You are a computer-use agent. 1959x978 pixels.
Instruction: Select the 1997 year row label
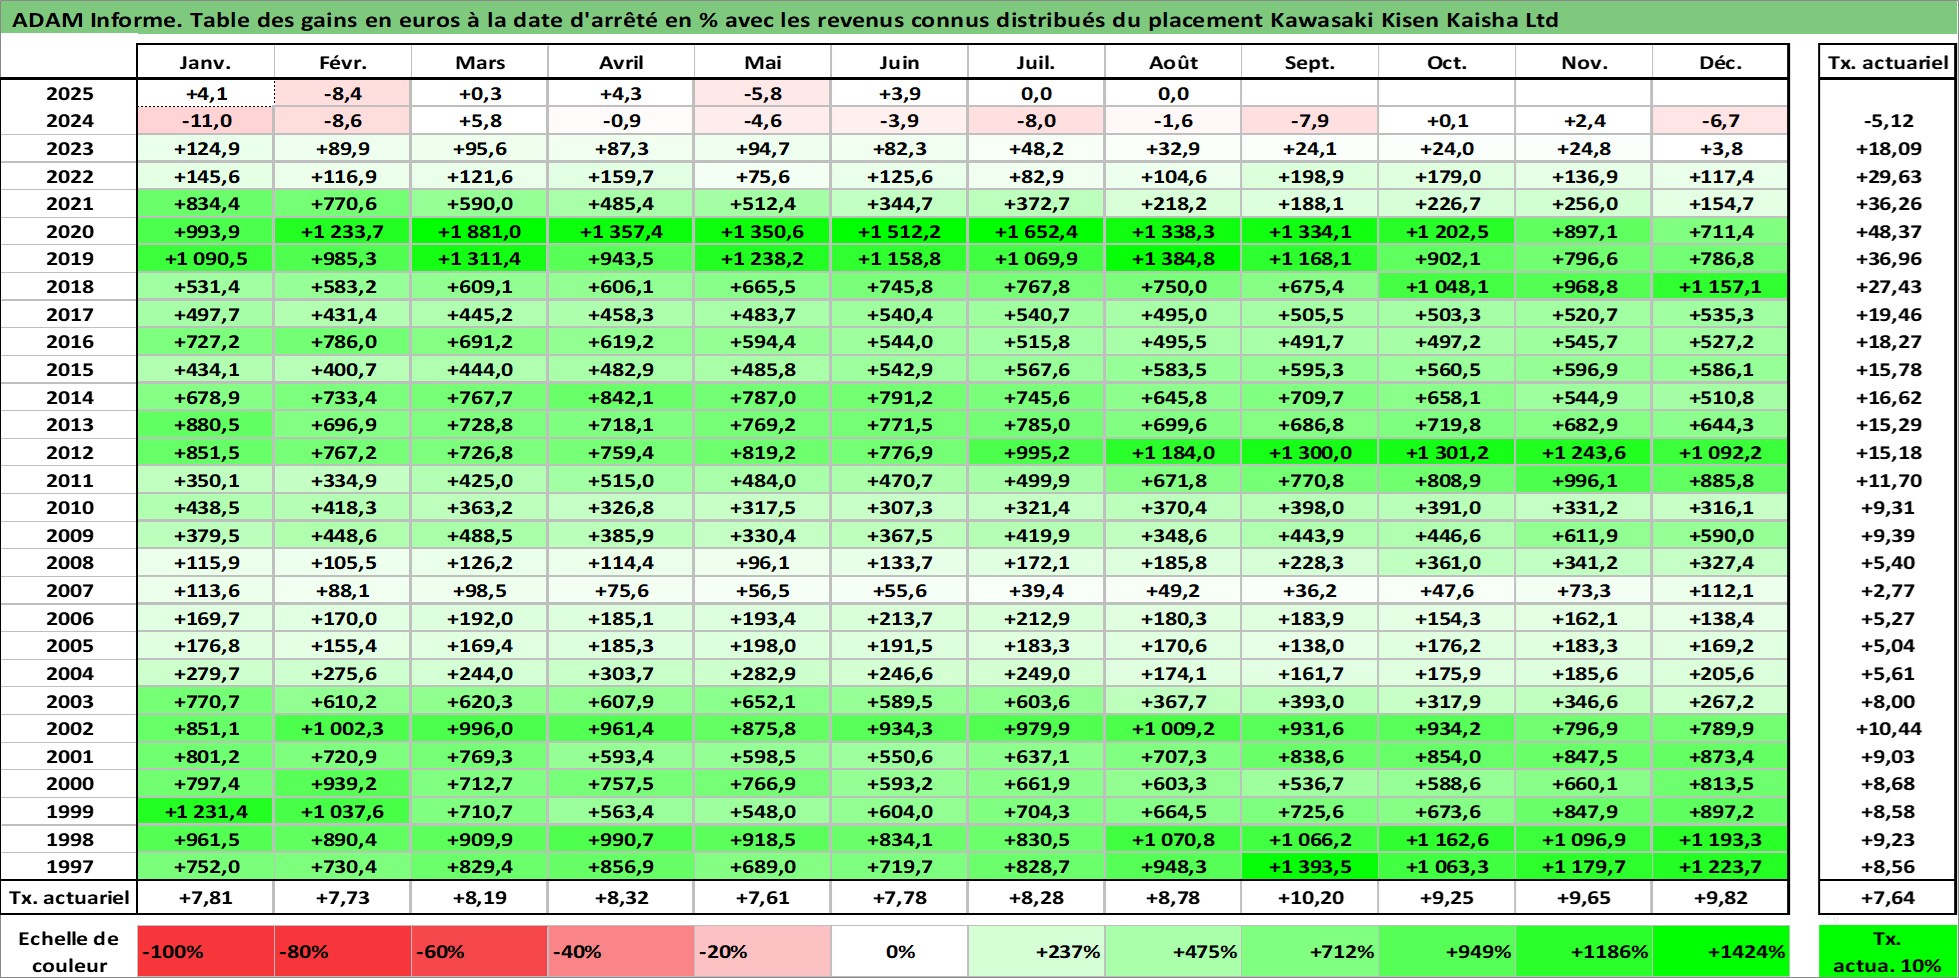click(x=70, y=867)
